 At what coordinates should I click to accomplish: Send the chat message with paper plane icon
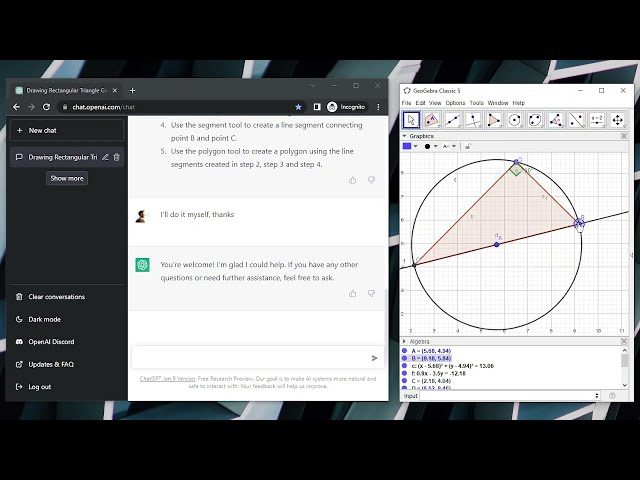[x=374, y=358]
